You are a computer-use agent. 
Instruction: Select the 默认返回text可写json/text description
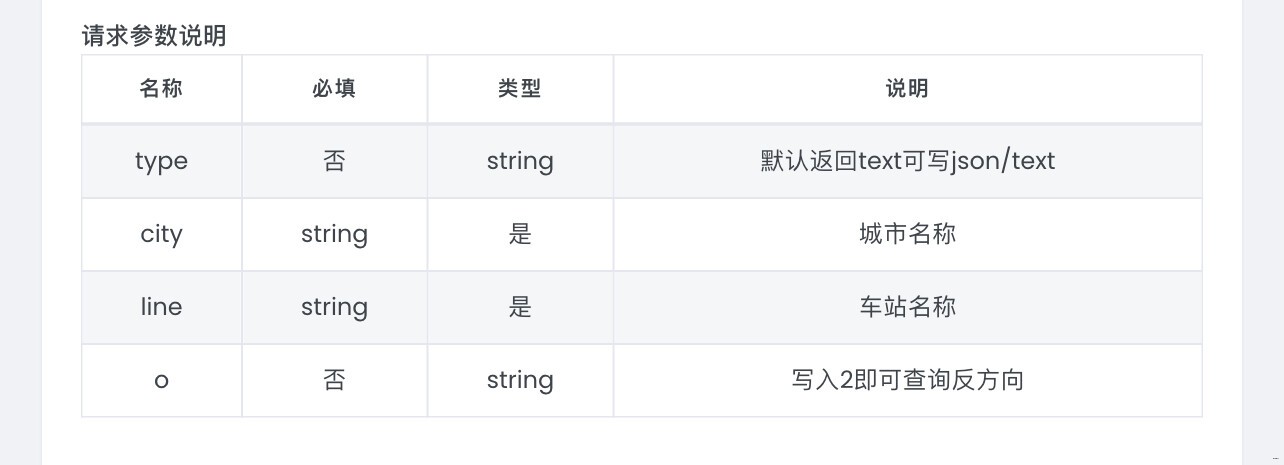(x=907, y=161)
